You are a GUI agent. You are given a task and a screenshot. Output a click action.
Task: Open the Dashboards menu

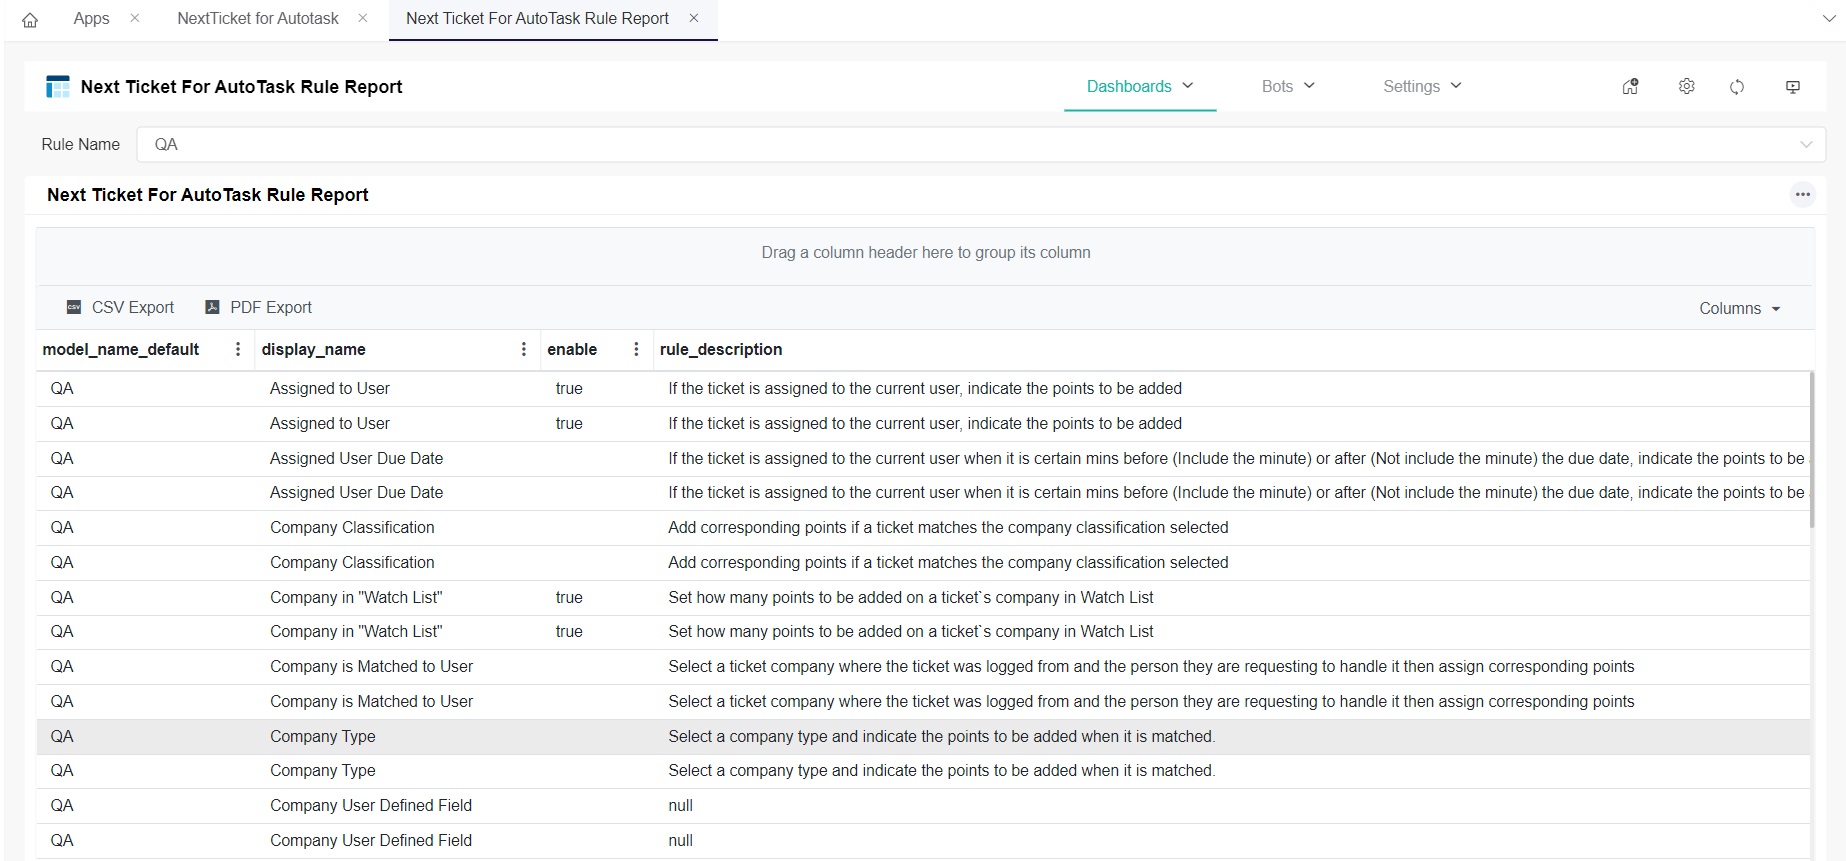pyautogui.click(x=1140, y=86)
